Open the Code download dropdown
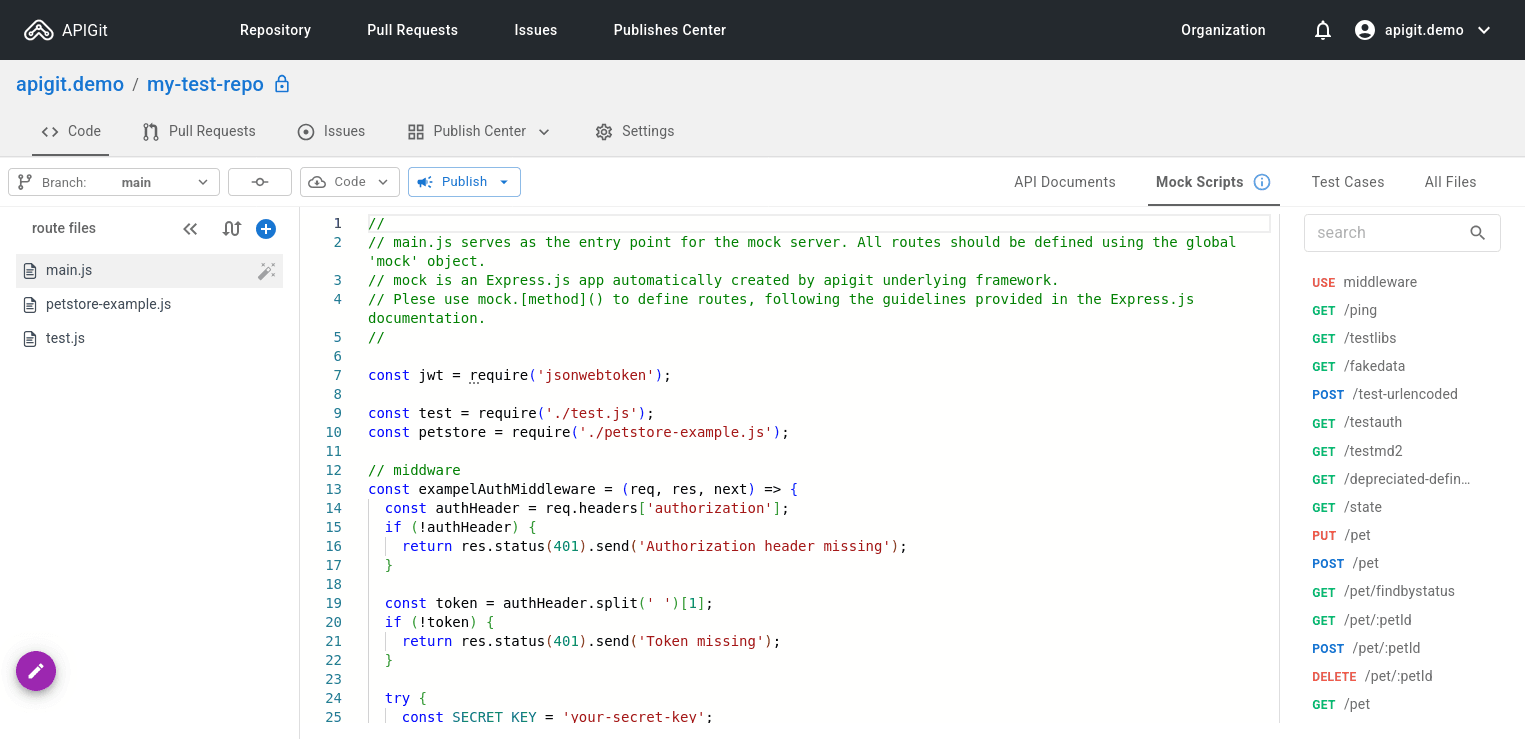 [x=350, y=182]
